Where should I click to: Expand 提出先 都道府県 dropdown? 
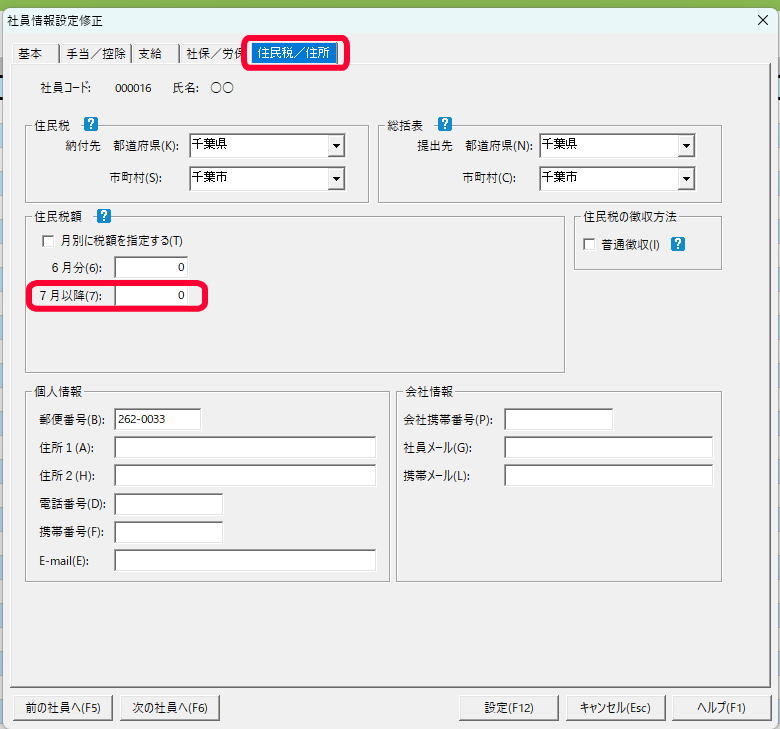685,146
